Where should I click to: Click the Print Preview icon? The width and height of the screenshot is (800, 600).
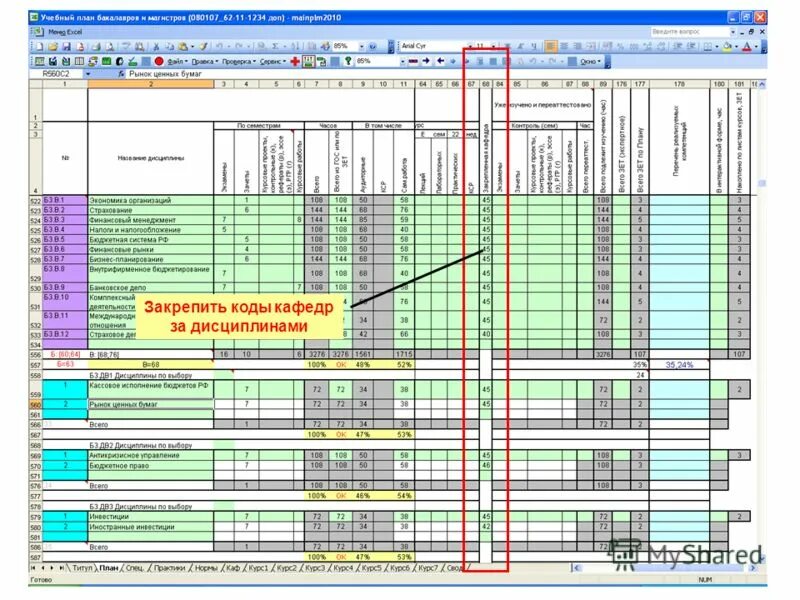click(x=109, y=46)
